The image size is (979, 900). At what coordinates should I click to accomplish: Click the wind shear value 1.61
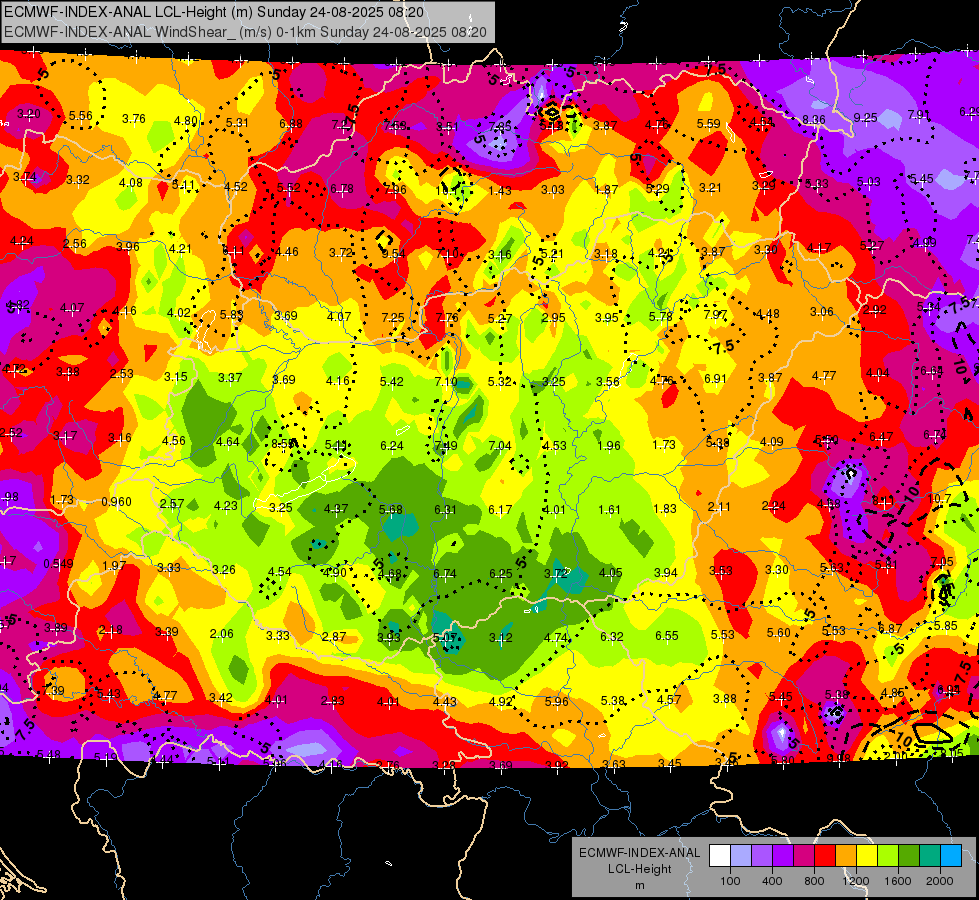tap(609, 510)
